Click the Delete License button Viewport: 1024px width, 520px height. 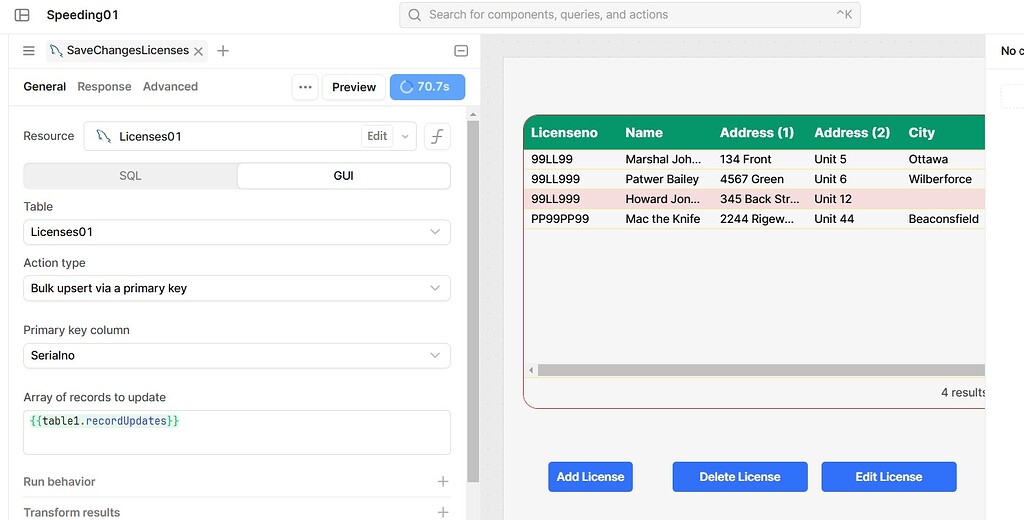(x=740, y=477)
